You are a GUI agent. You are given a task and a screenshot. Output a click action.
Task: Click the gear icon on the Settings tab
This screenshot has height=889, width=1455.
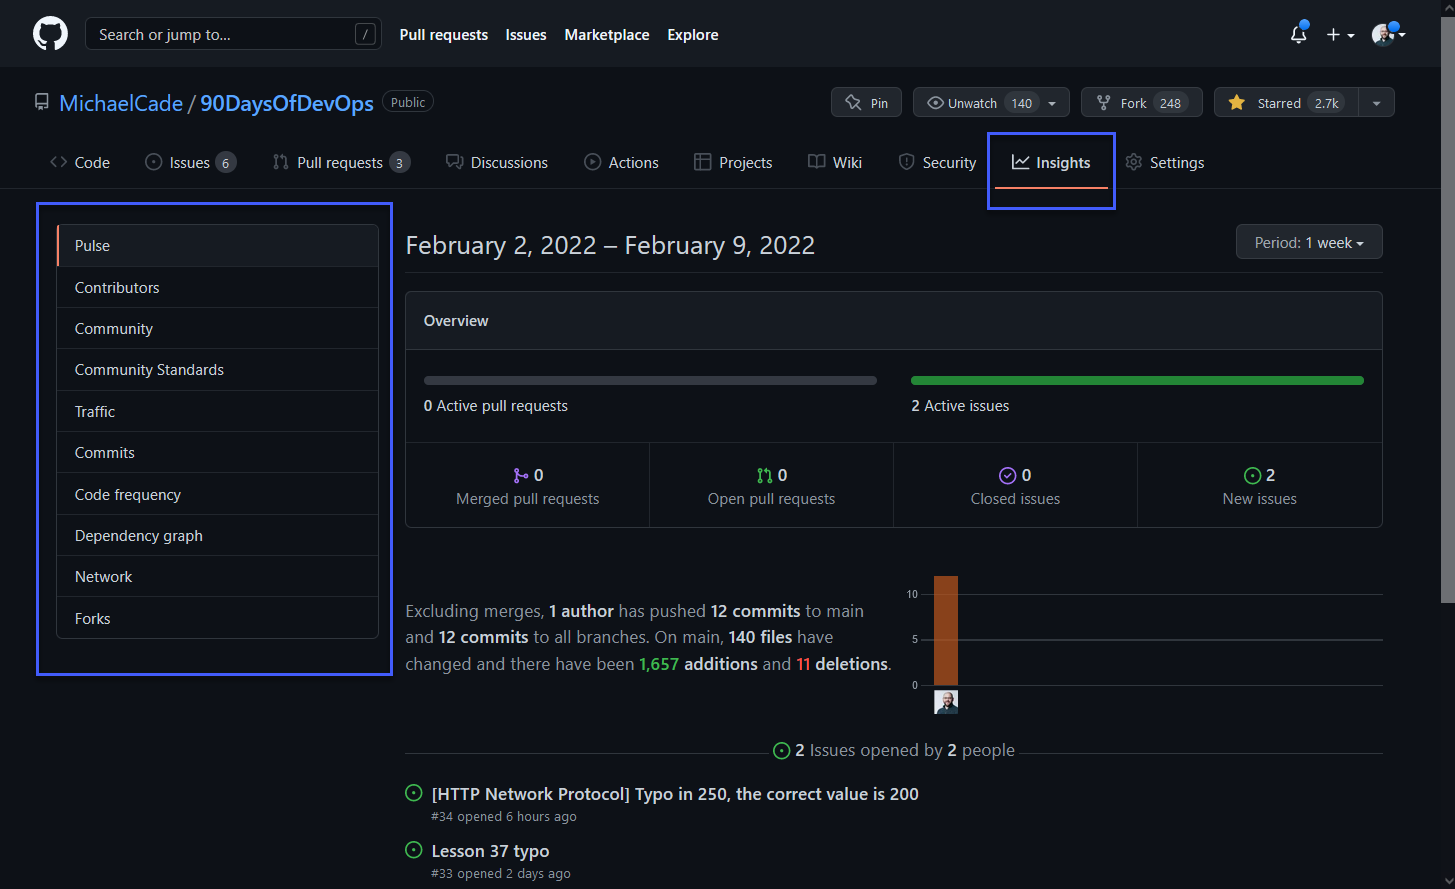point(1133,162)
